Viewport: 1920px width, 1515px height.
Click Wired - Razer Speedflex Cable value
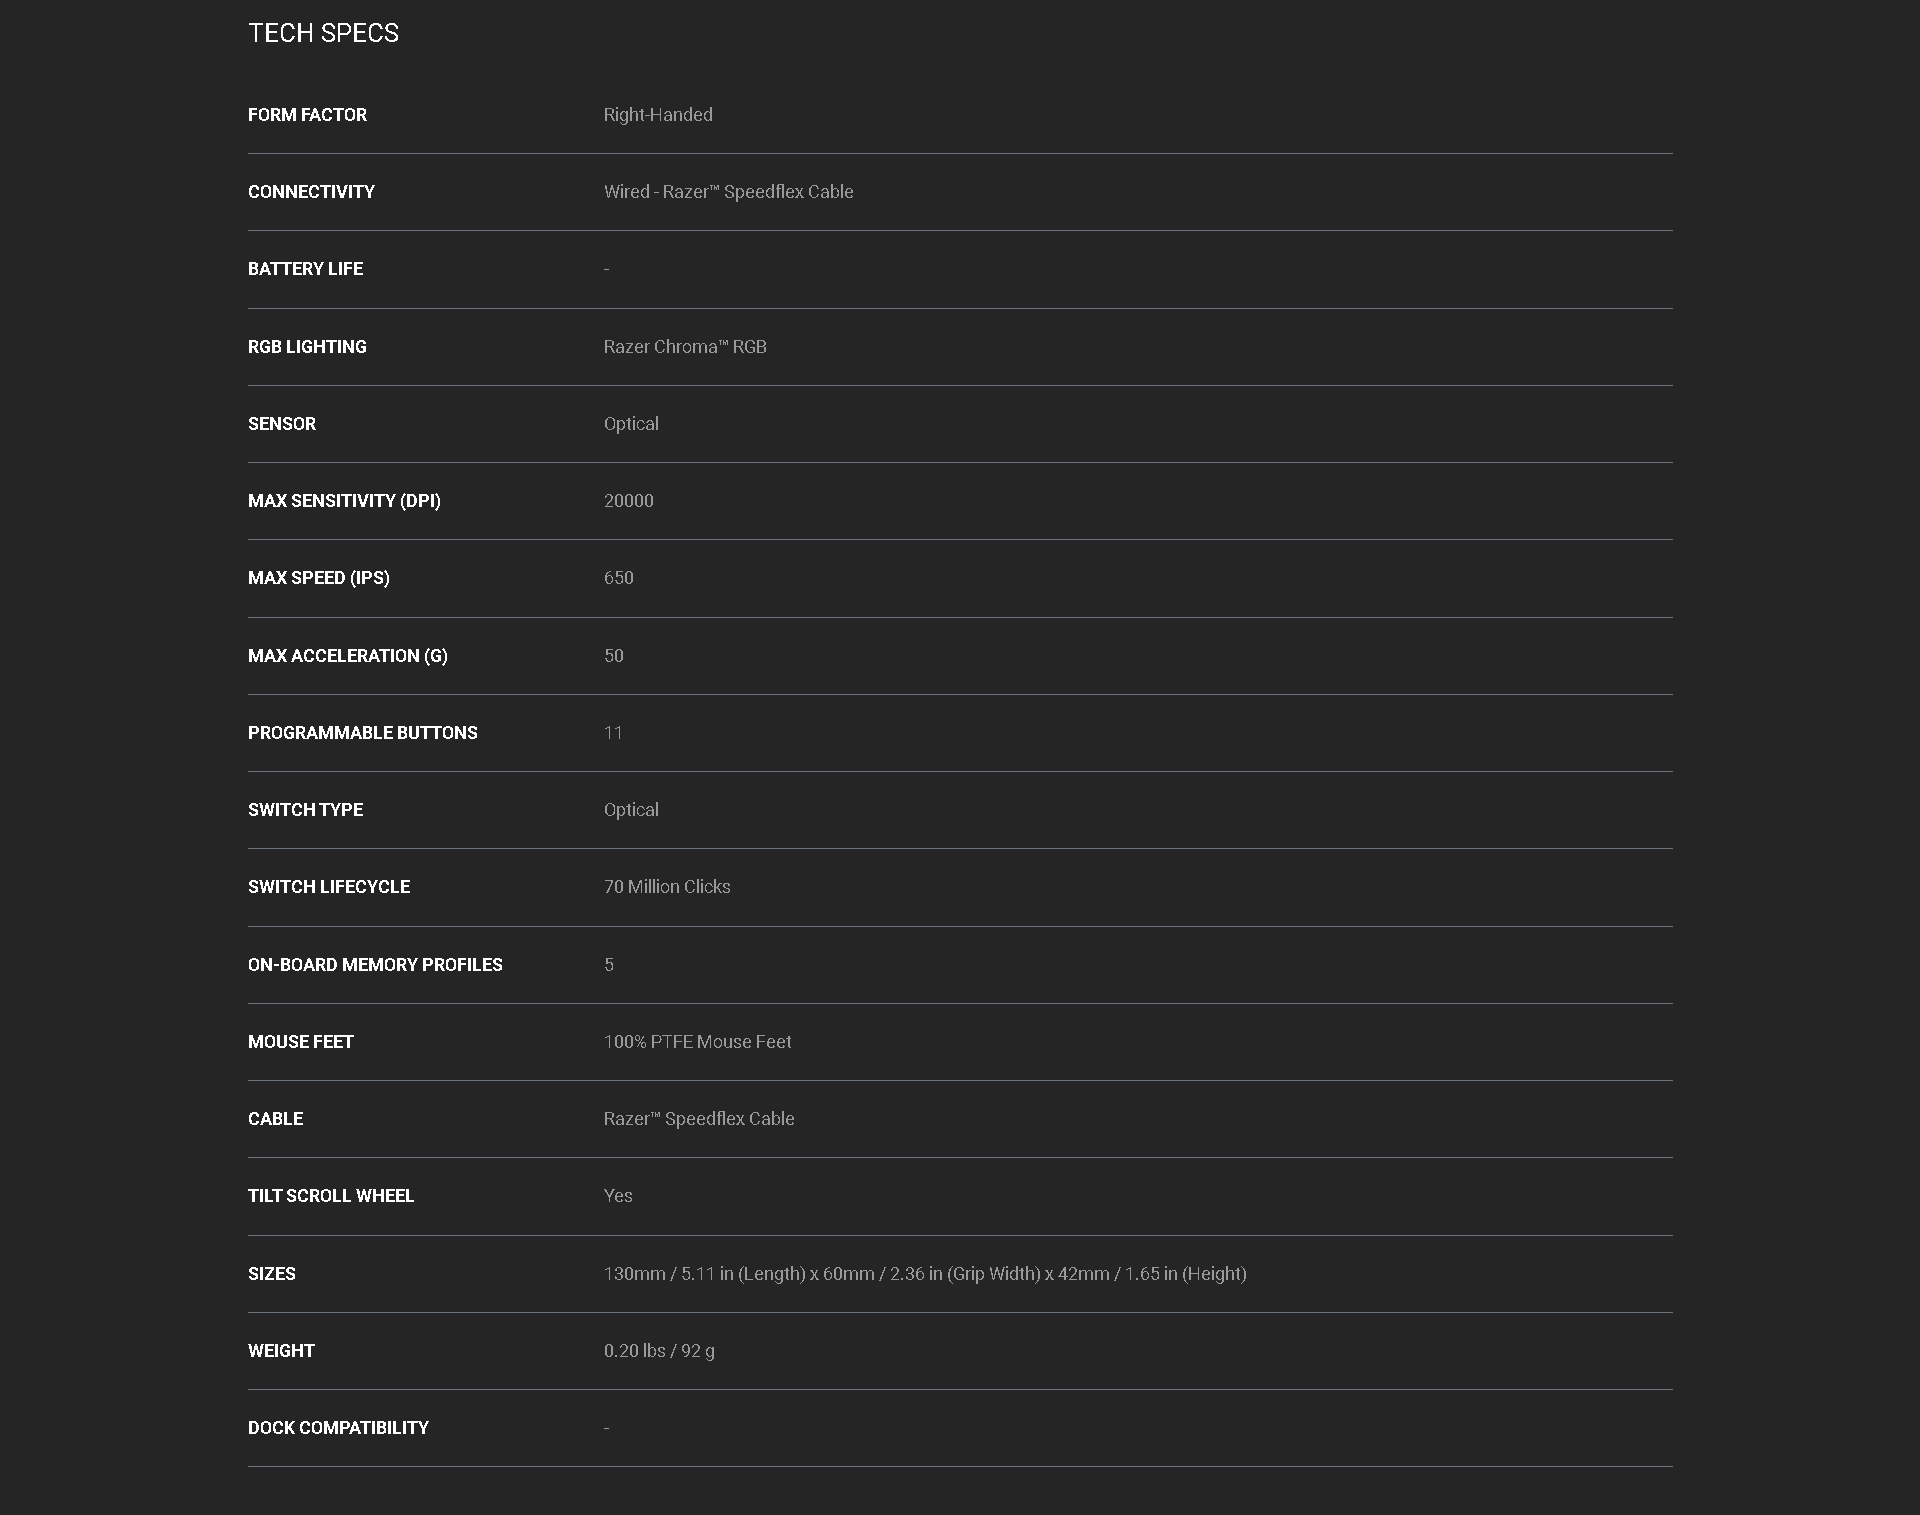pyautogui.click(x=728, y=192)
